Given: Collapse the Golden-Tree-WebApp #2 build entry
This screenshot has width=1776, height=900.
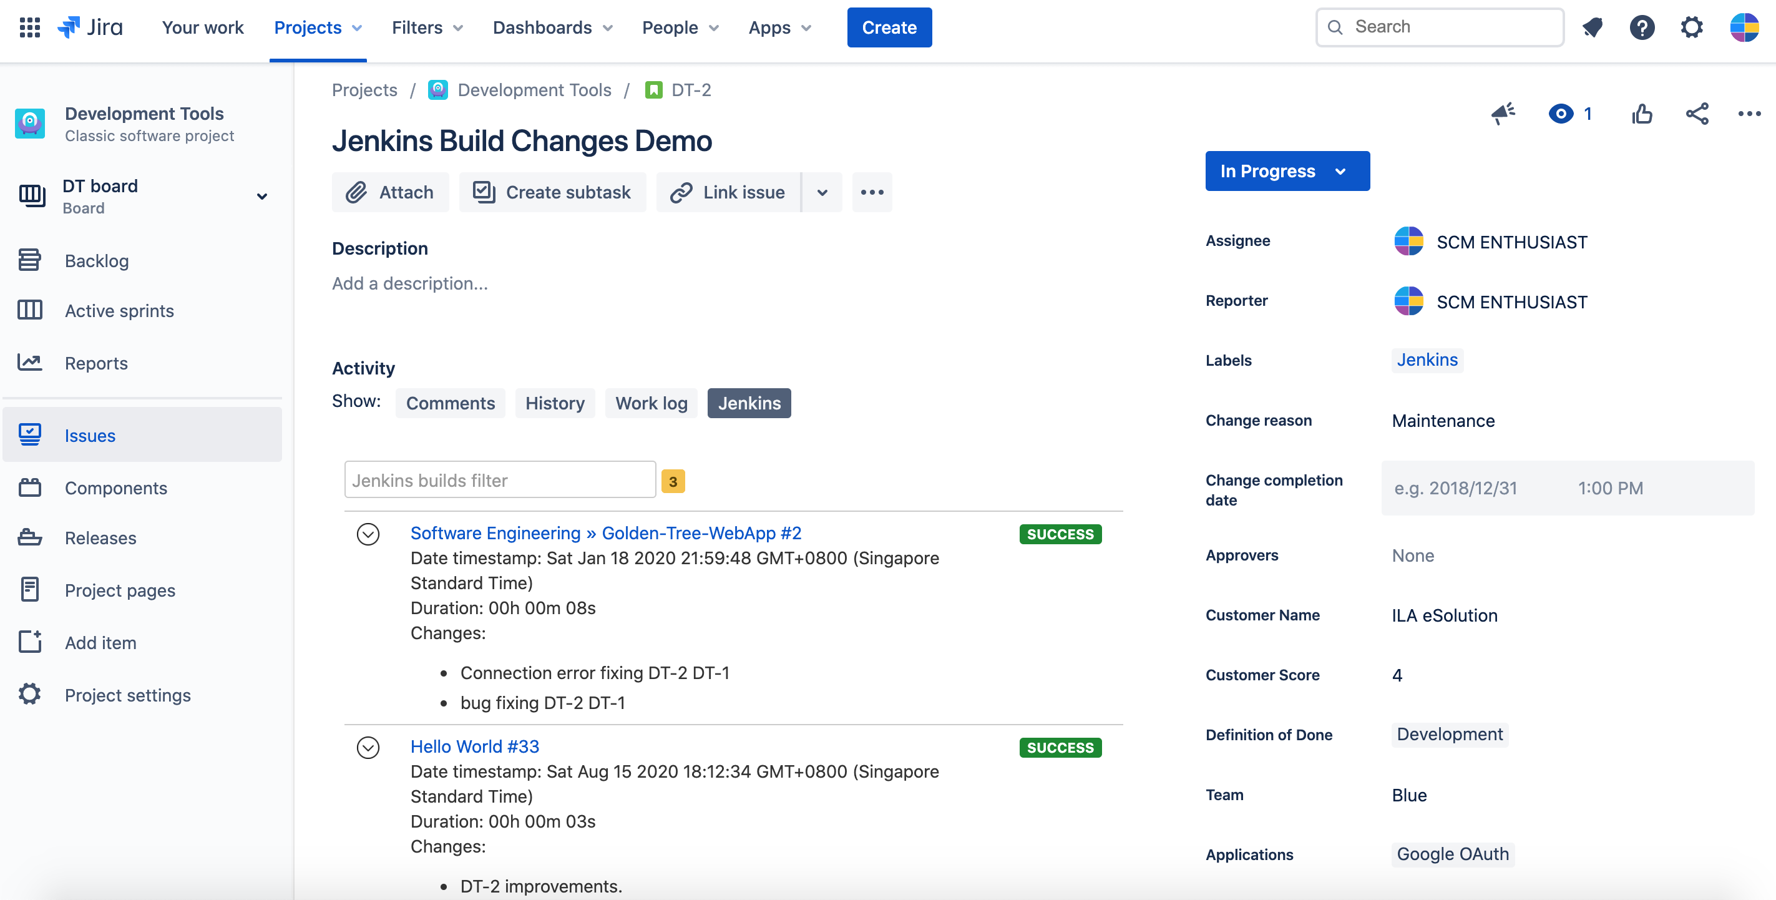Looking at the screenshot, I should point(368,534).
